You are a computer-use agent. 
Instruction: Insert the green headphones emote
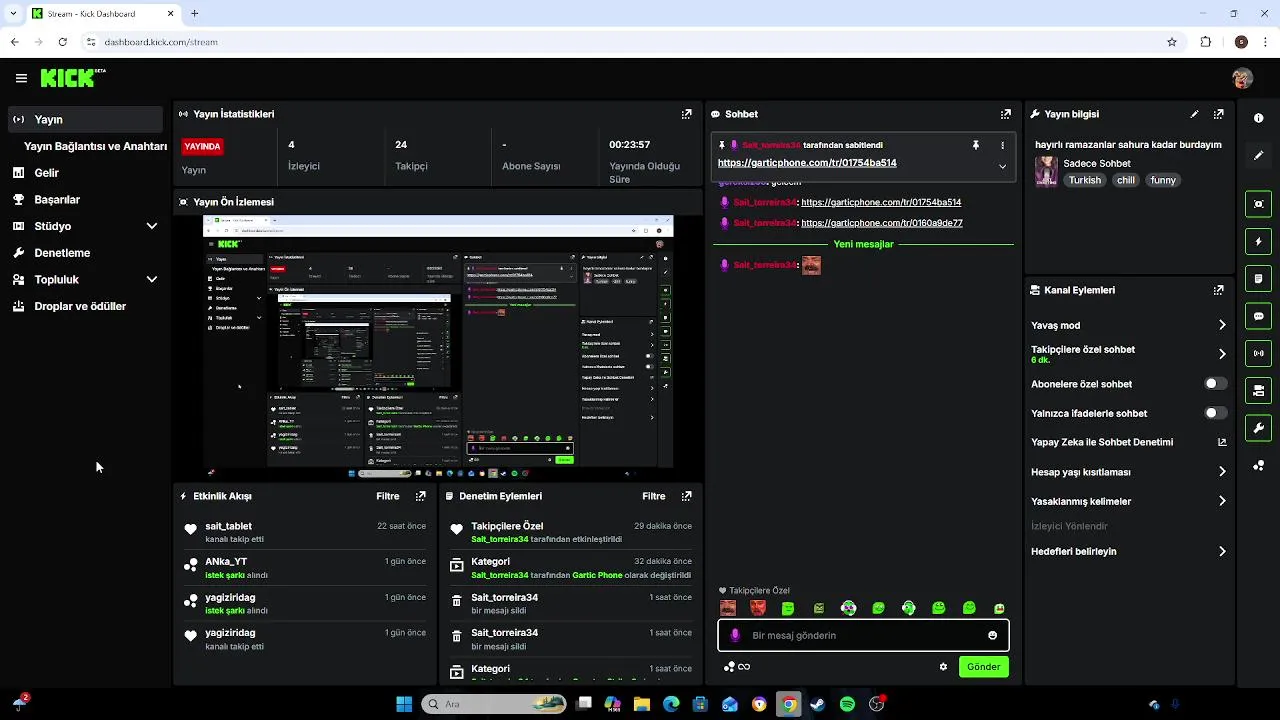tap(908, 608)
